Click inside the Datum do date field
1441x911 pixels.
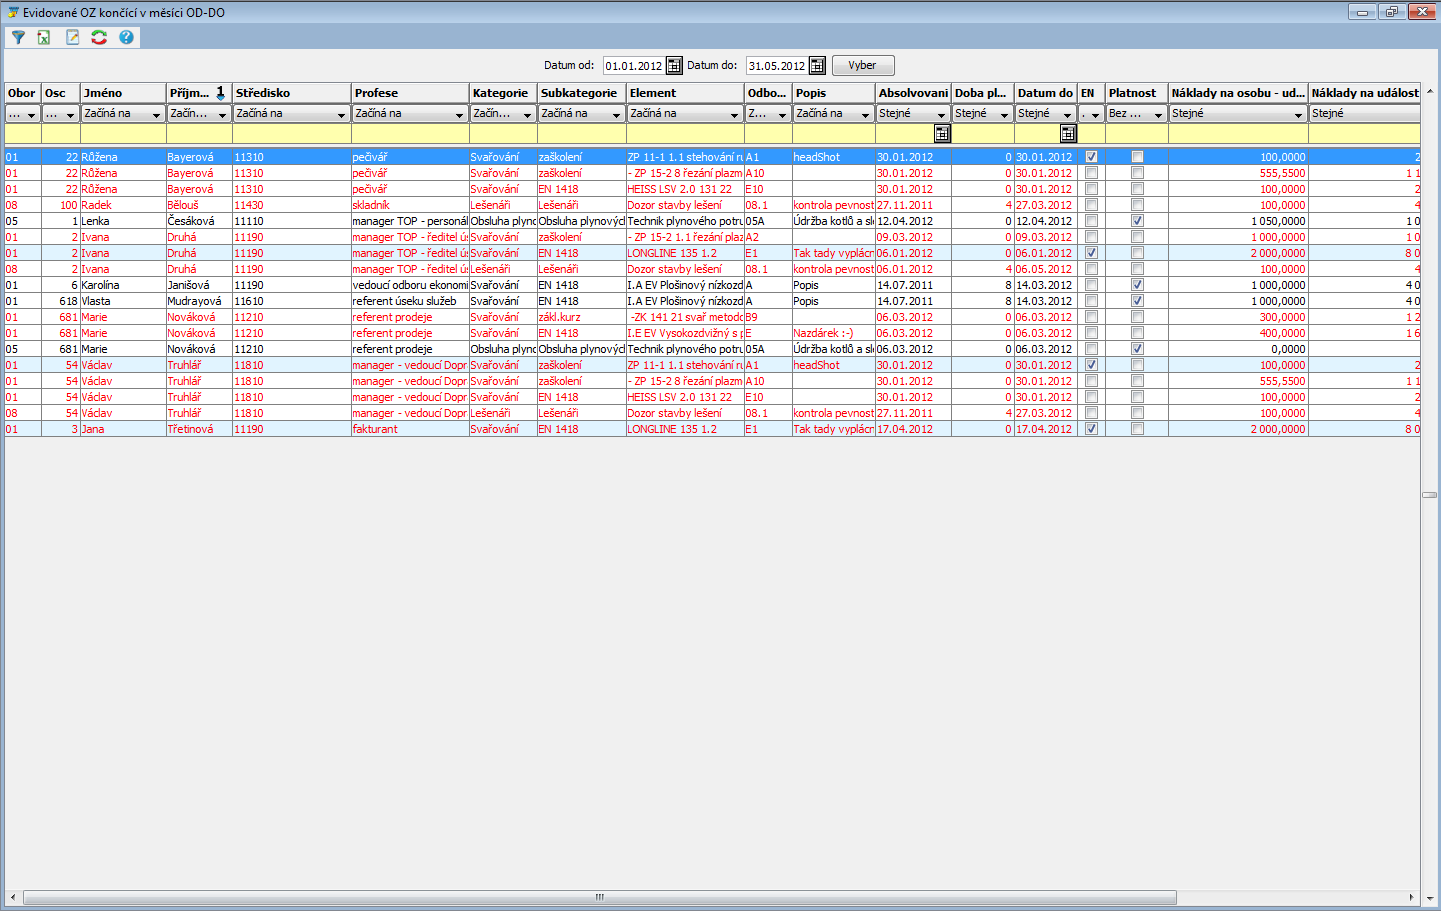point(777,66)
